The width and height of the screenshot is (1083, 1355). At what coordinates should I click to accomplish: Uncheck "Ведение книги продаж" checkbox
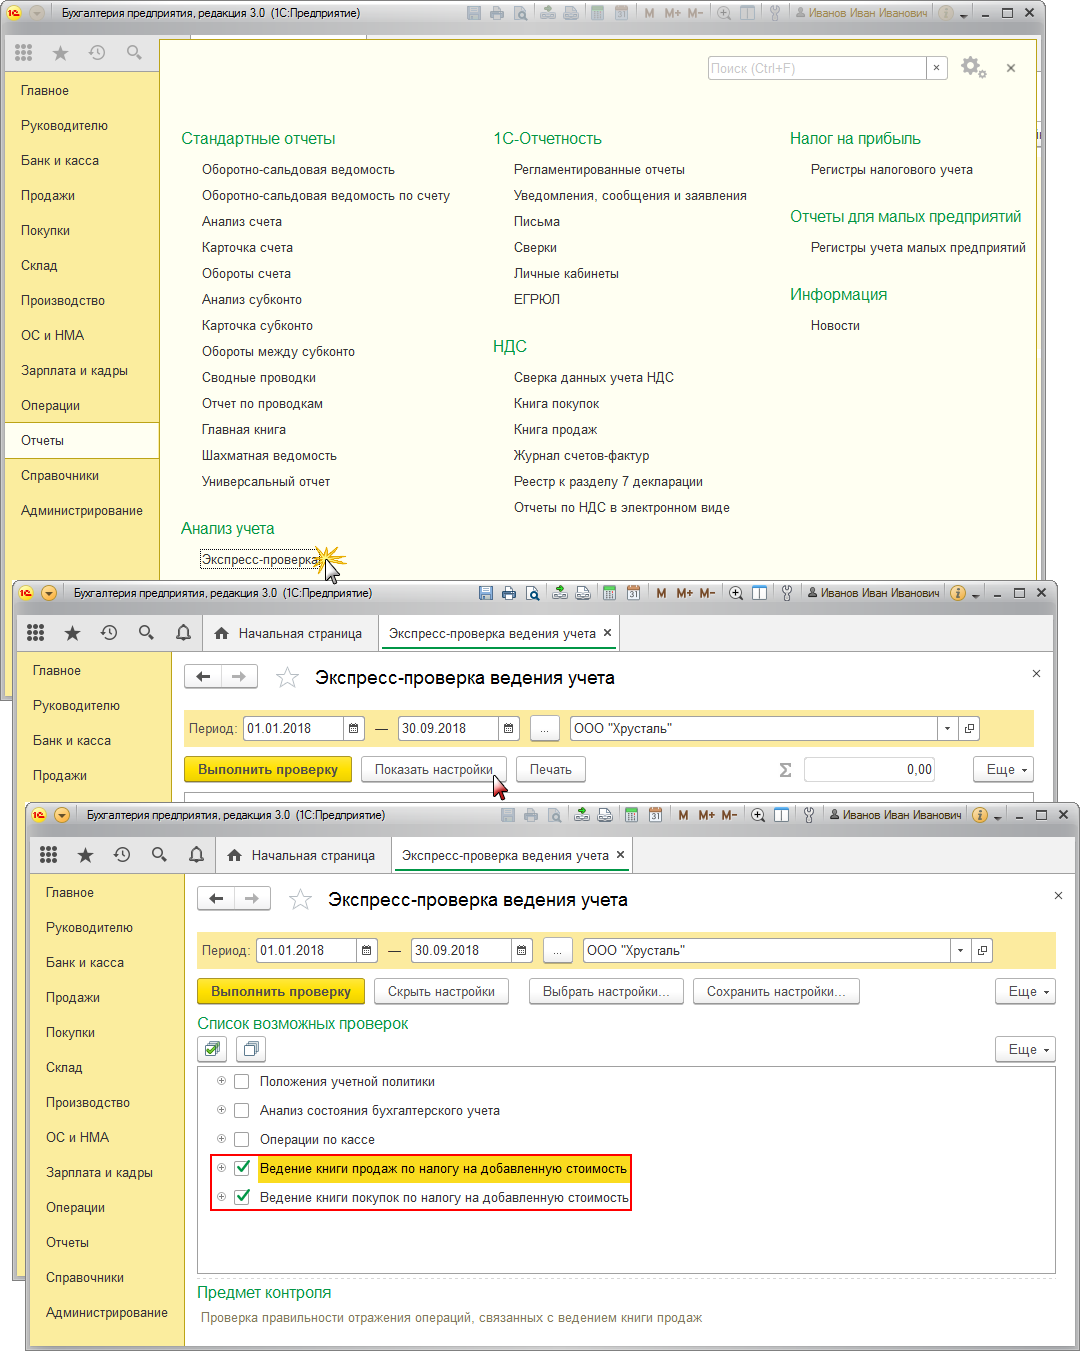pos(241,1168)
